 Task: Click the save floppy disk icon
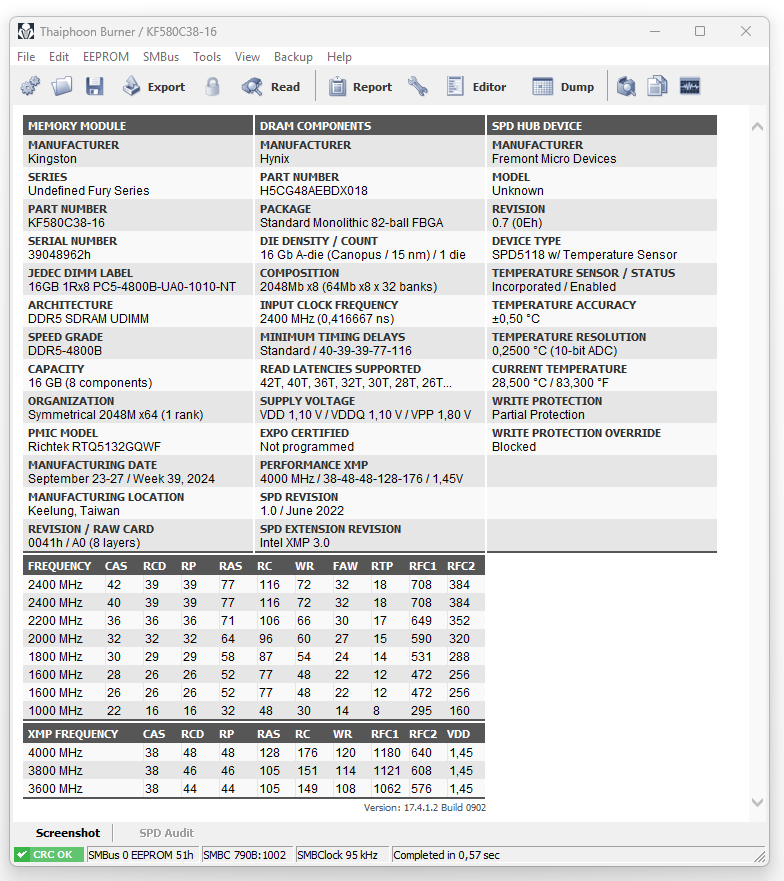pos(94,87)
